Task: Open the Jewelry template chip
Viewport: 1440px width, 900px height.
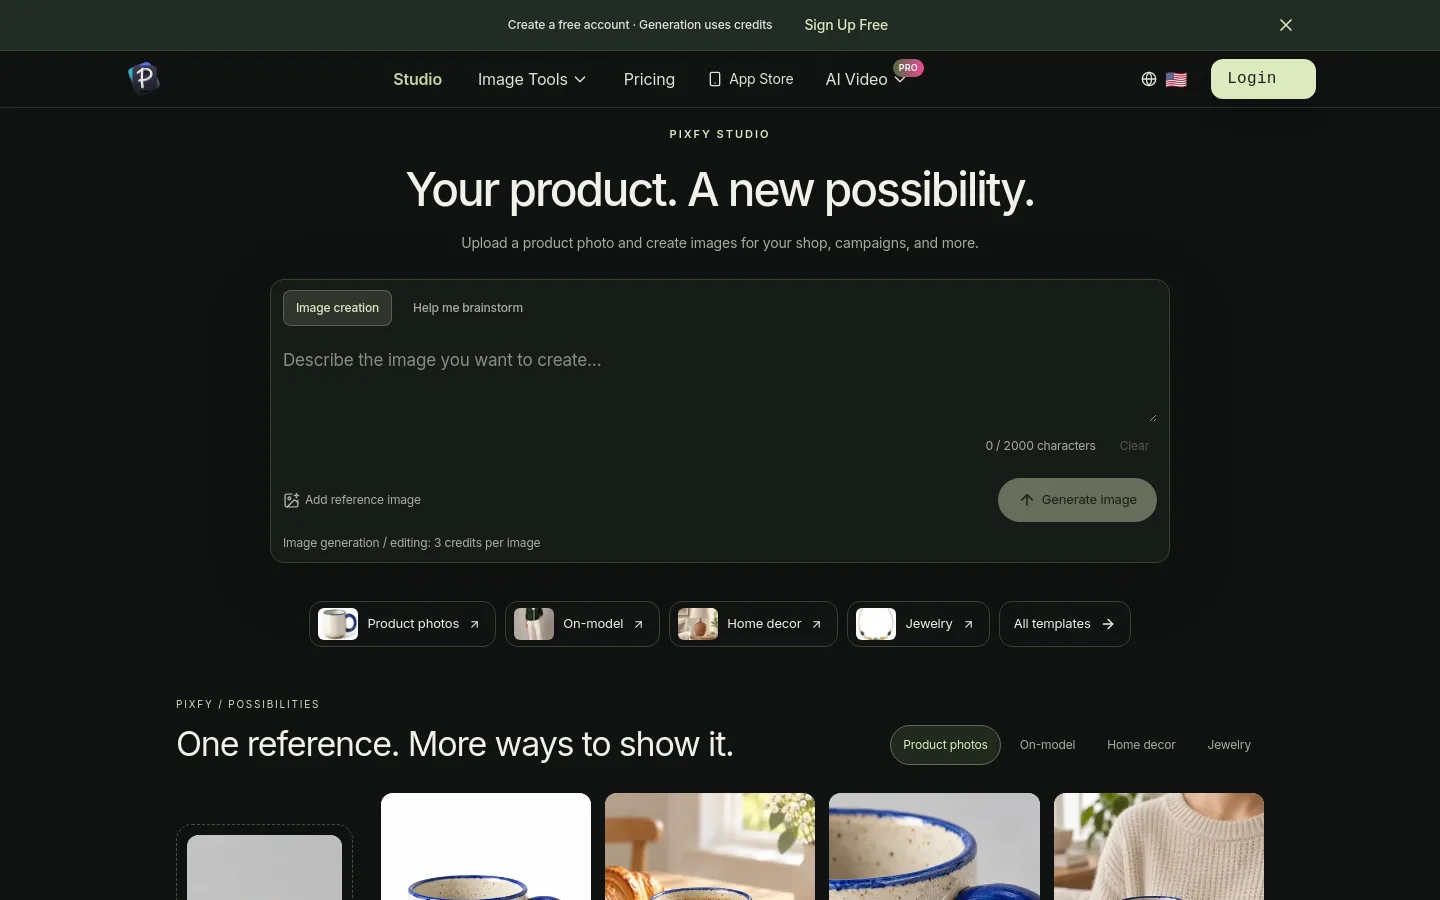Action: 918,624
